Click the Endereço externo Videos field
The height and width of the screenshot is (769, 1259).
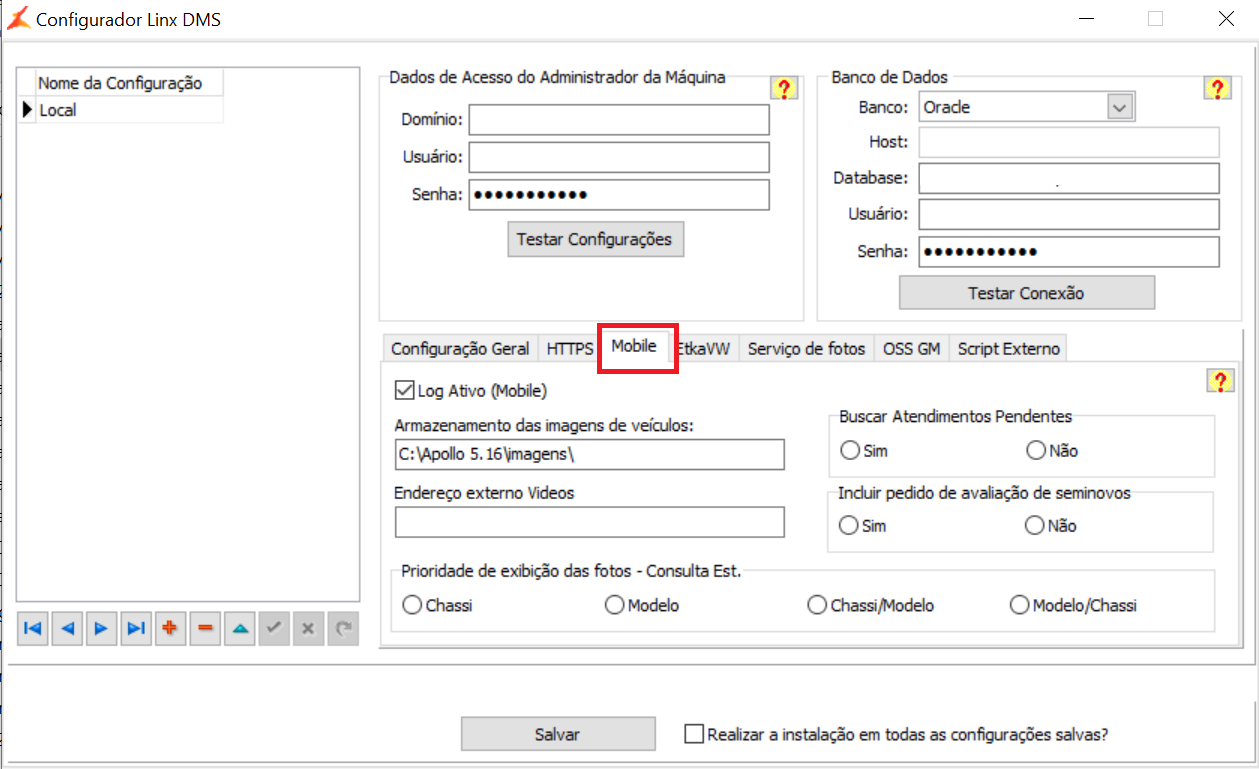[x=590, y=522]
